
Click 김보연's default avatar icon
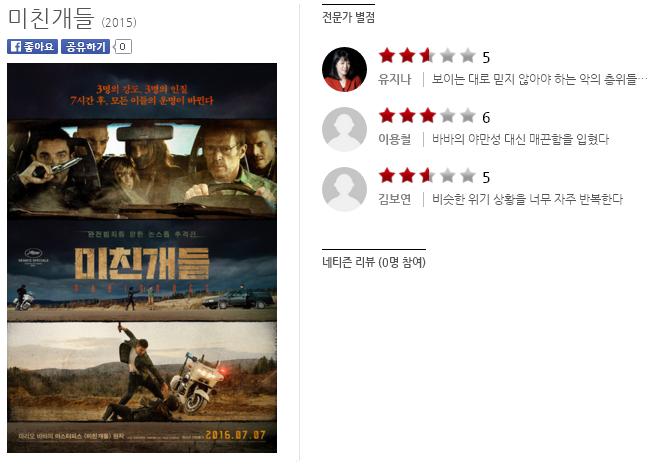point(344,189)
